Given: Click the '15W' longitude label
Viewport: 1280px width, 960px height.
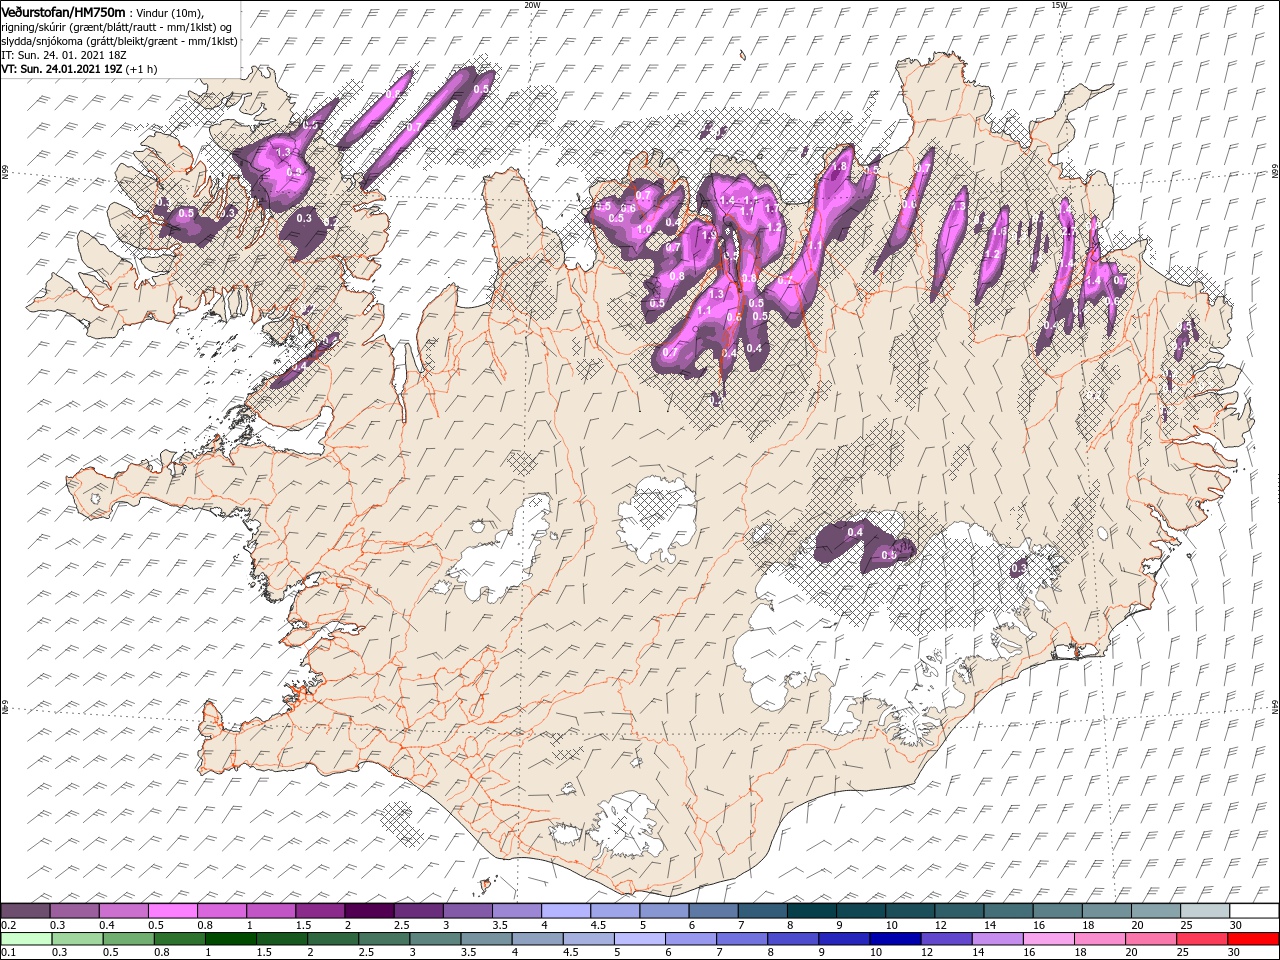Looking at the screenshot, I should 1060,5.
